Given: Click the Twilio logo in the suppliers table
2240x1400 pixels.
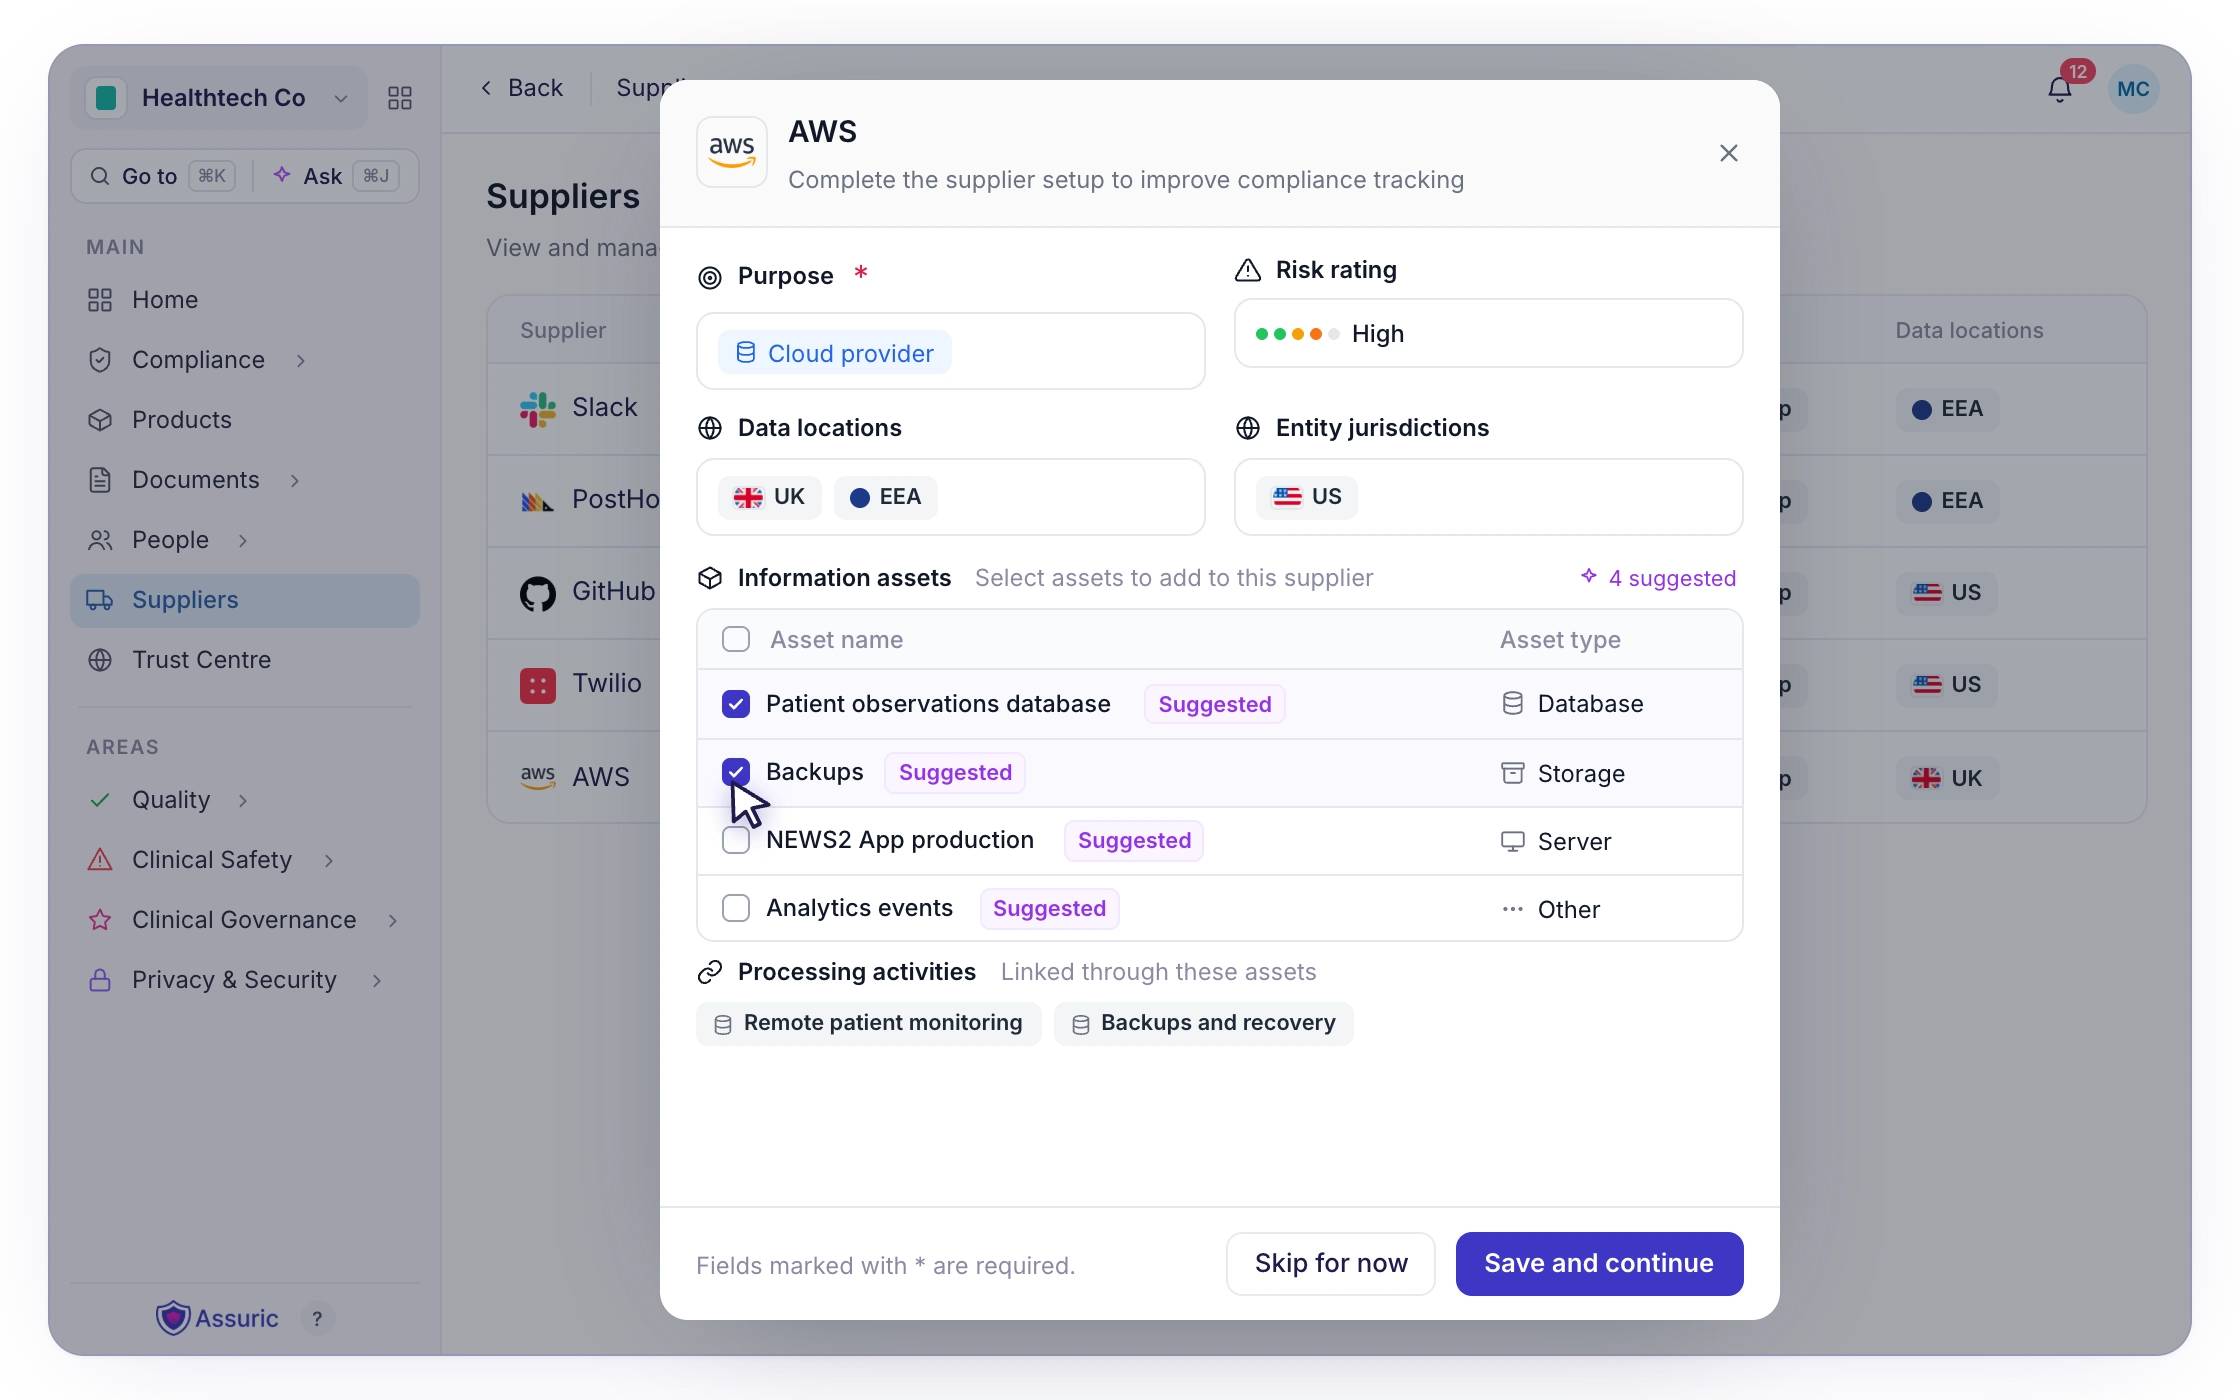Looking at the screenshot, I should point(538,684).
